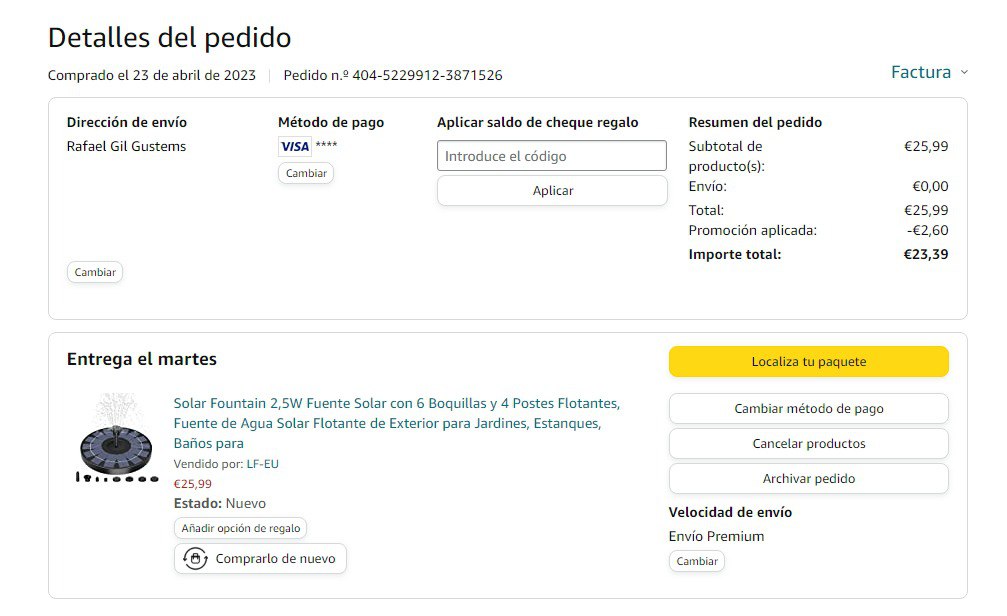Visit the LF-EU seller link
1007x616 pixels.
coord(263,464)
